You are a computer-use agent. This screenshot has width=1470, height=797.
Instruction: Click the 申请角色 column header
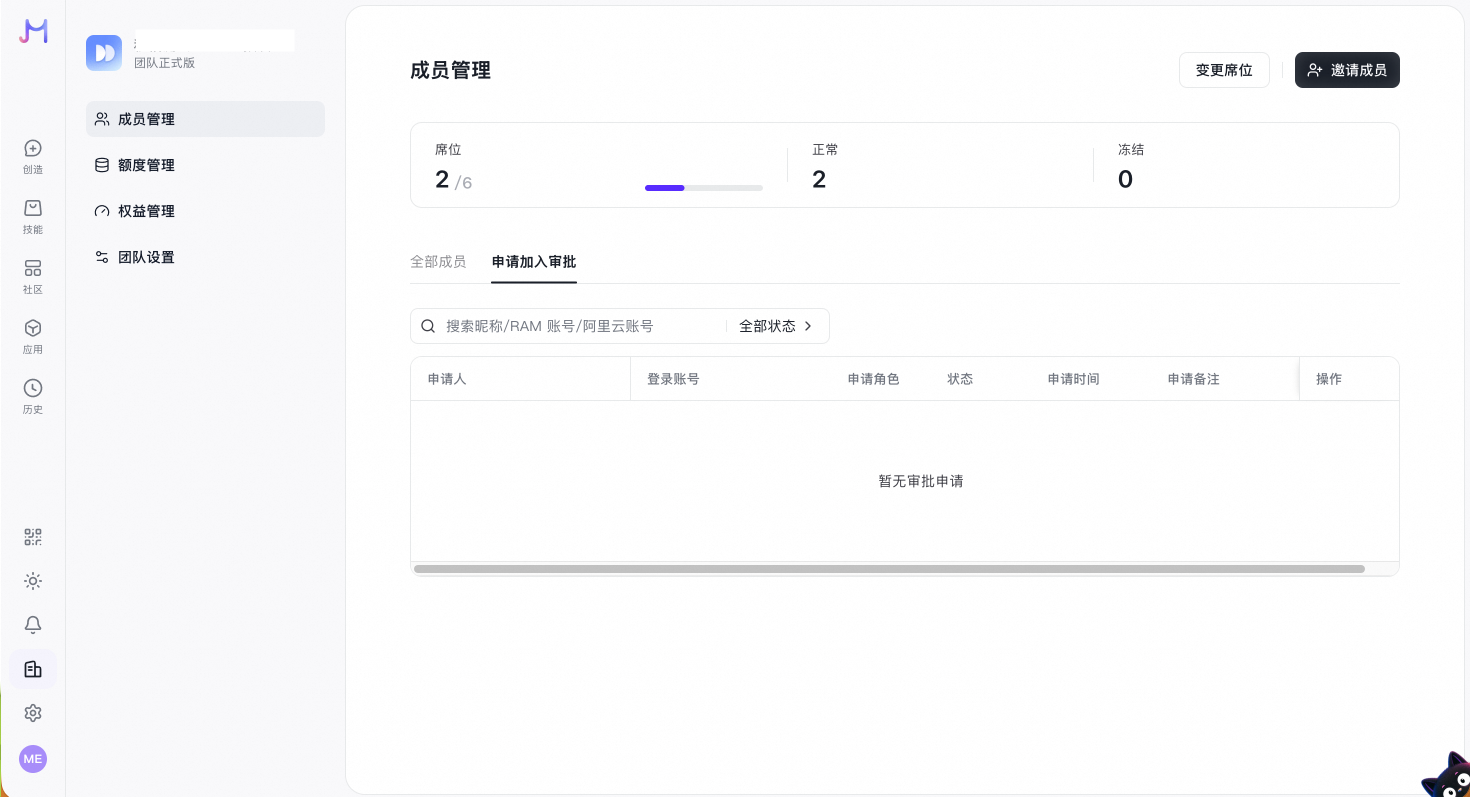coord(874,379)
